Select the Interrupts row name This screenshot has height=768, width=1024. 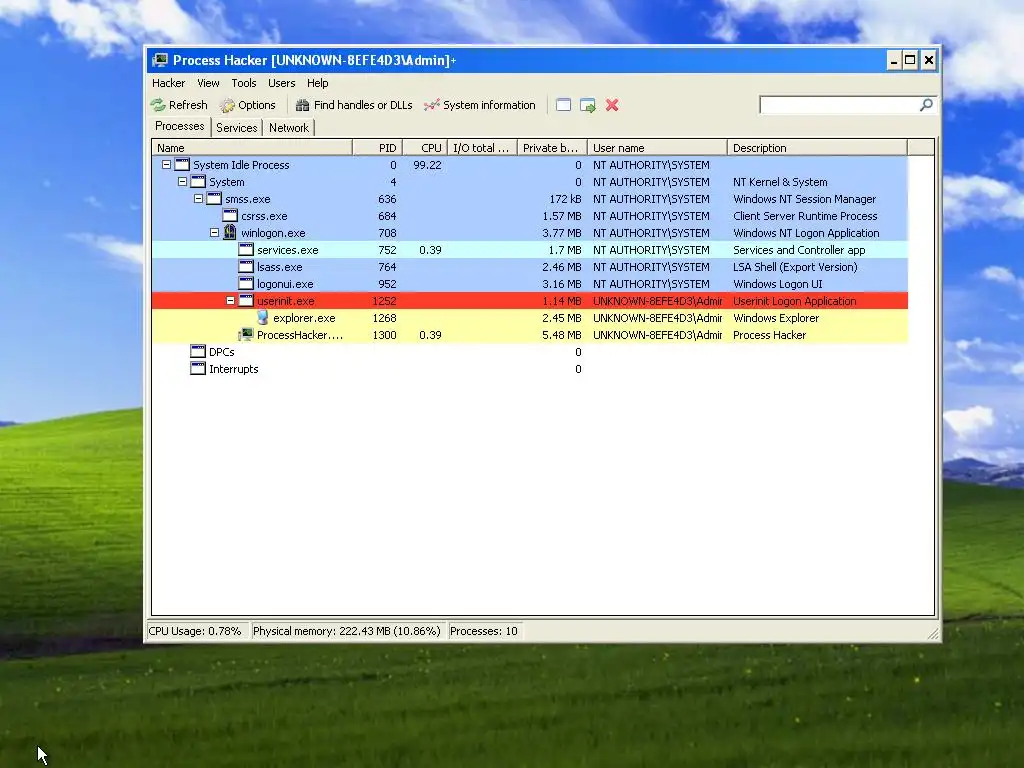(x=233, y=369)
